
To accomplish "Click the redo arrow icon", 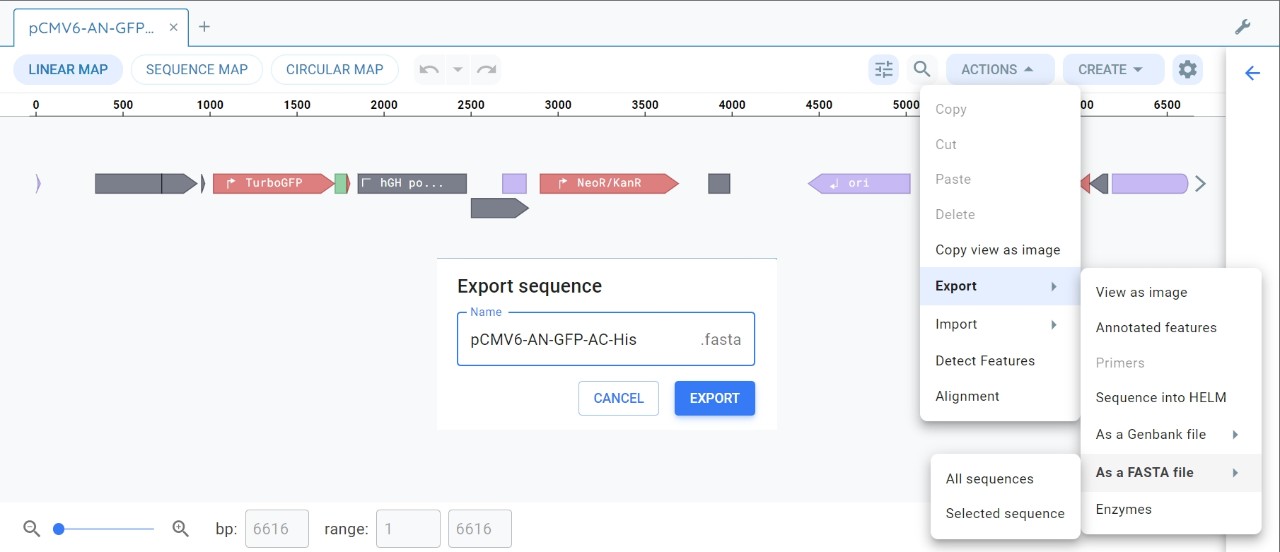I will coord(486,69).
